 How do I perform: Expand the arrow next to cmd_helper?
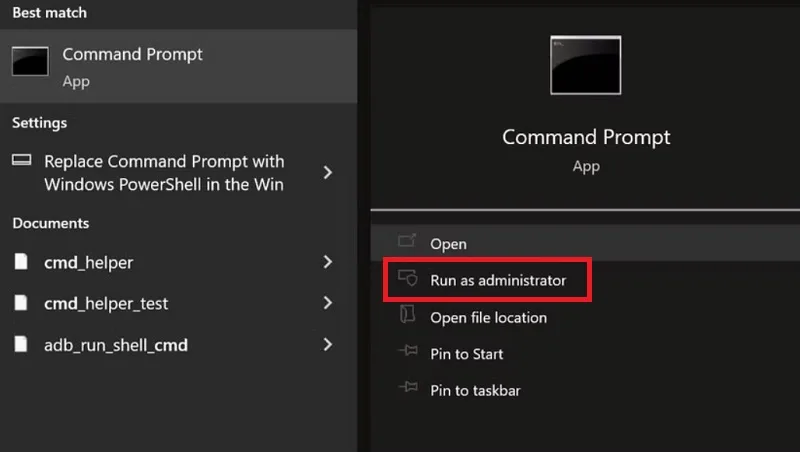(328, 262)
